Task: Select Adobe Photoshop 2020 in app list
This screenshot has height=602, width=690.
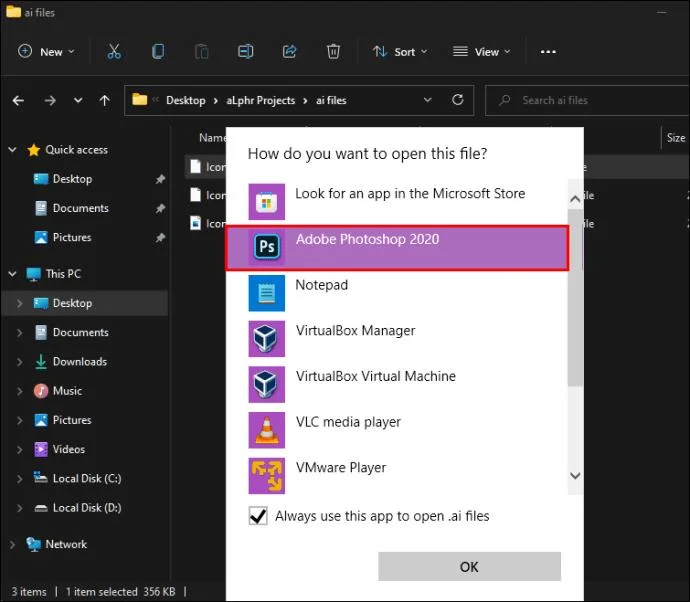Action: point(397,248)
